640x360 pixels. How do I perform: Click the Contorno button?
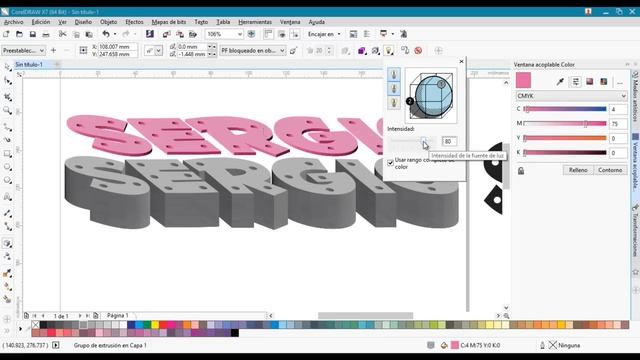(610, 170)
